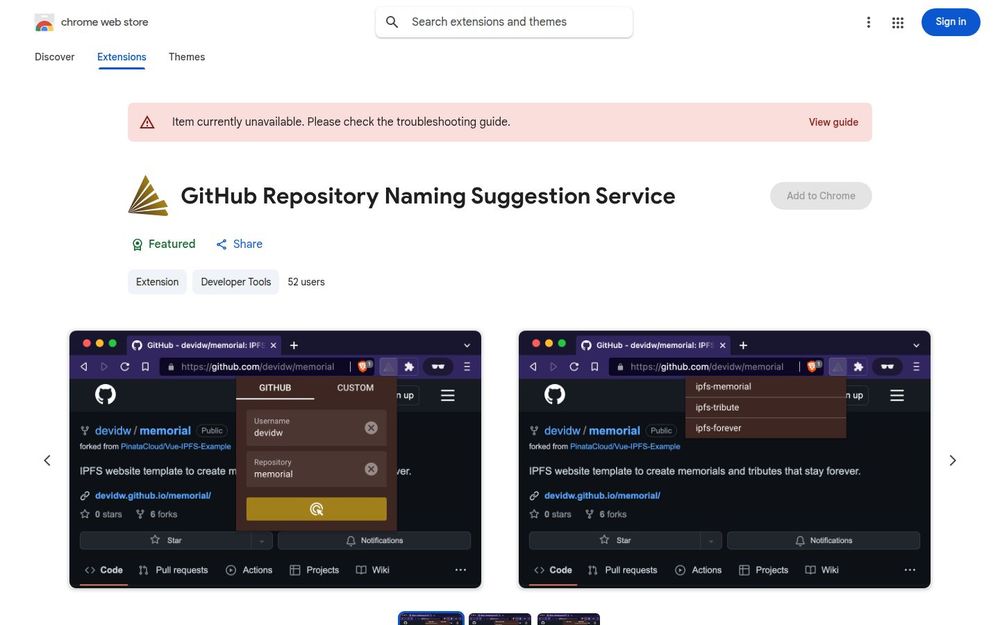Screen dimensions: 1000x625
Task: Open the Themes tab
Action: coord(187,57)
